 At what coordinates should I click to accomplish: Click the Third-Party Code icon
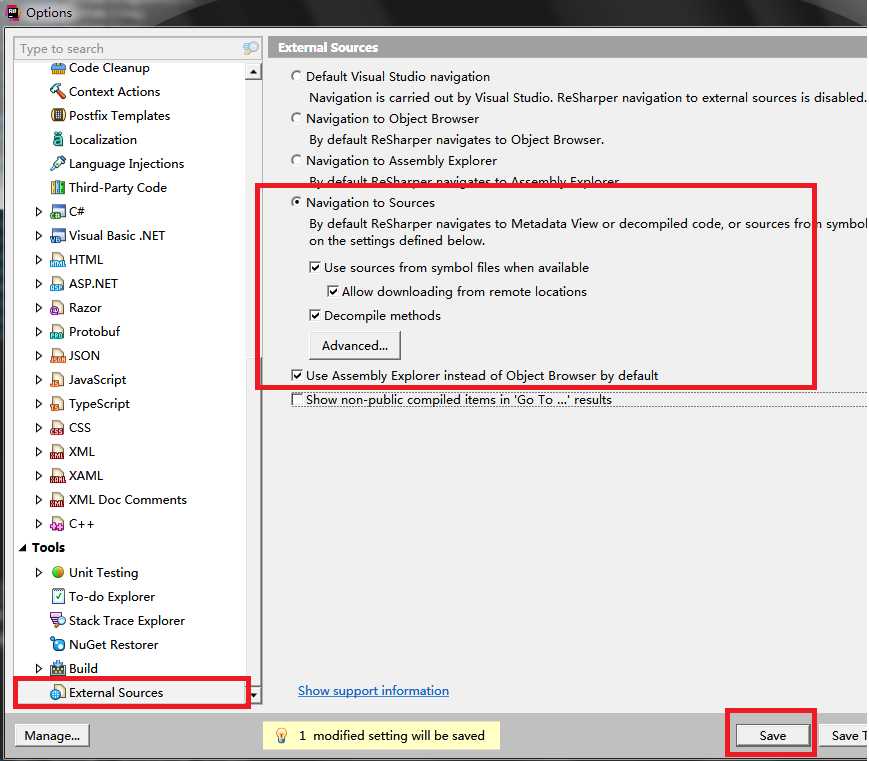[x=58, y=187]
